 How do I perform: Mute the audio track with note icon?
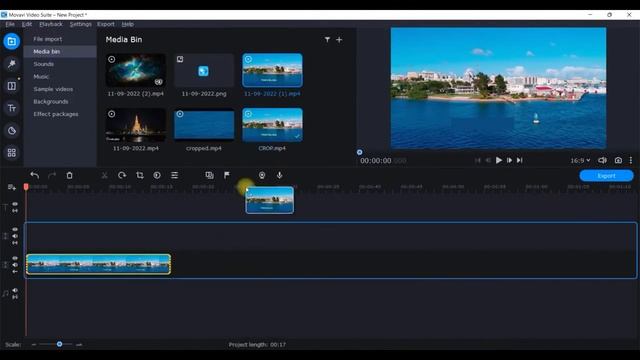point(15,290)
